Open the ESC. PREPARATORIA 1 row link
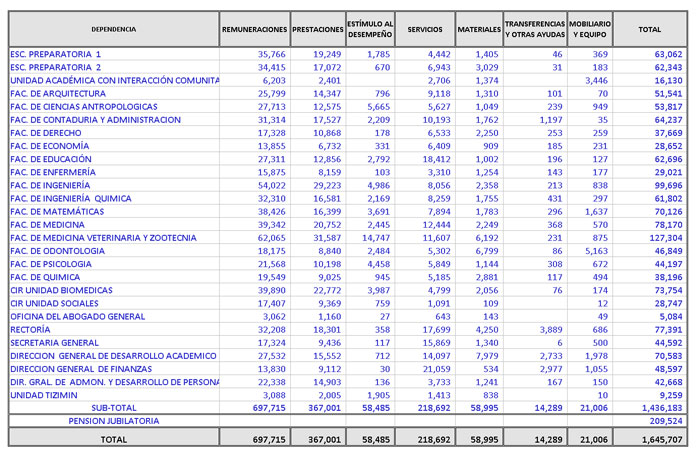 tap(56, 54)
